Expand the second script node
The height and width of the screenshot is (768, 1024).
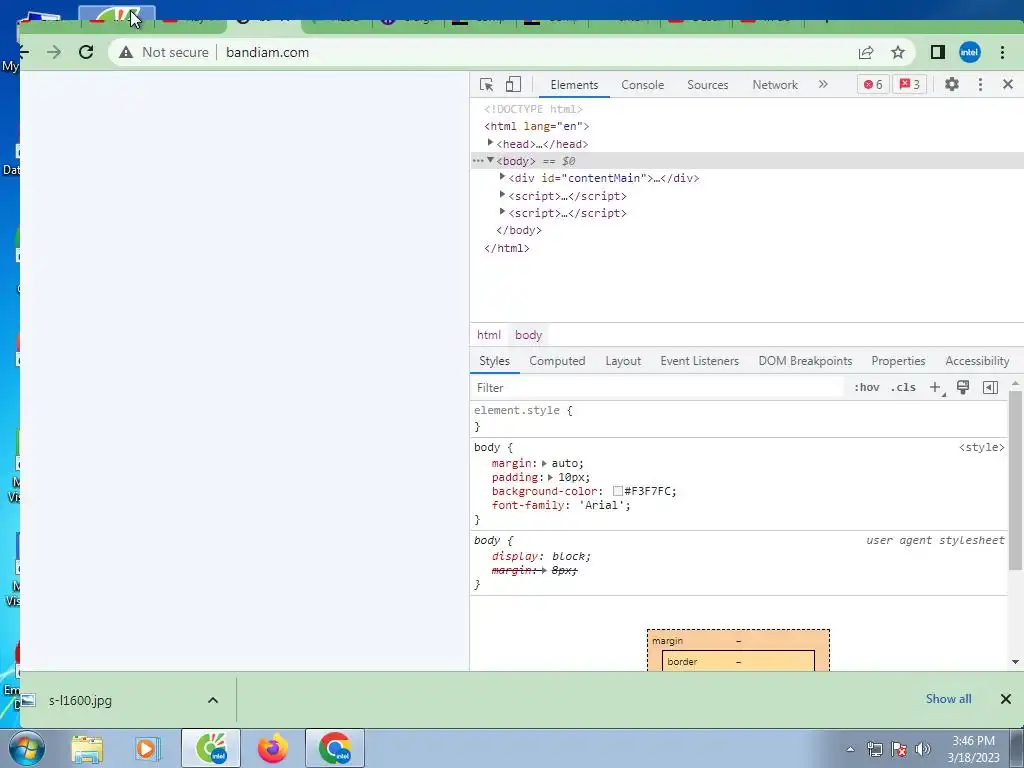click(x=502, y=212)
